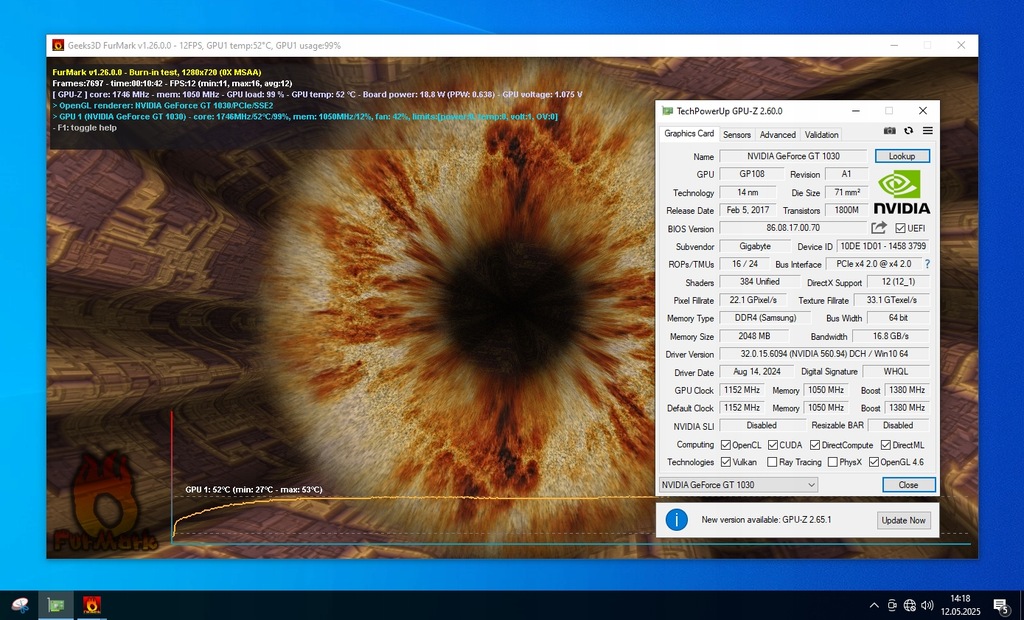Toggle the Ray Tracing checkbox
Viewport: 1024px width, 620px height.
click(772, 462)
